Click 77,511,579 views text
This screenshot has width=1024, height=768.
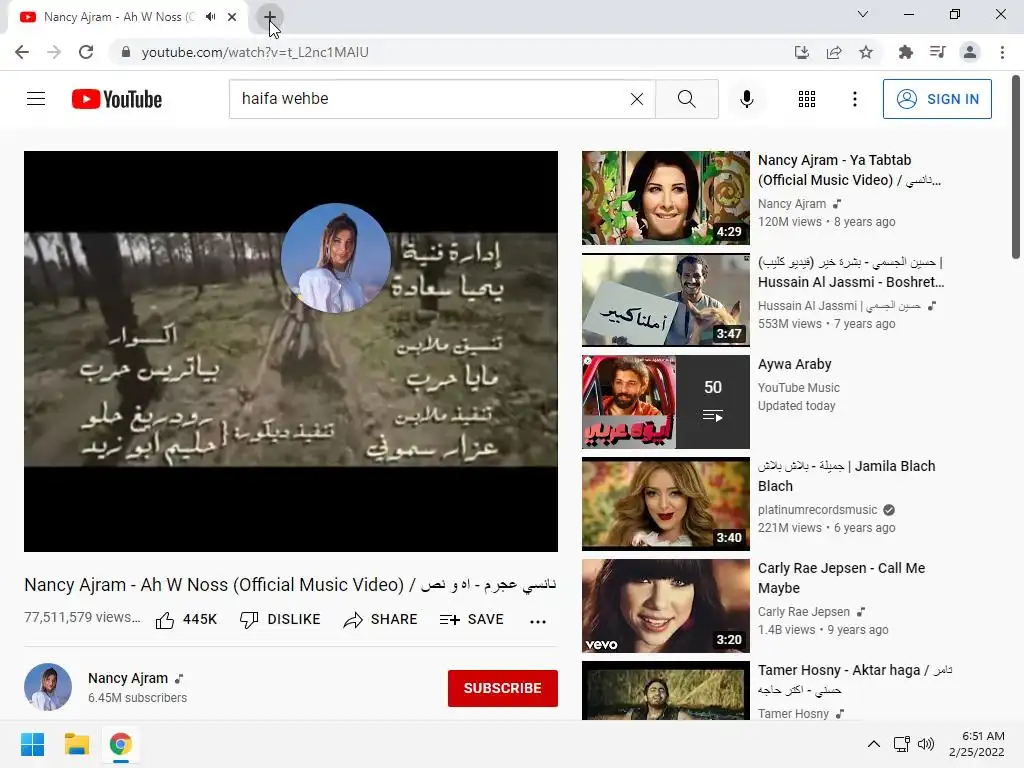[82, 617]
